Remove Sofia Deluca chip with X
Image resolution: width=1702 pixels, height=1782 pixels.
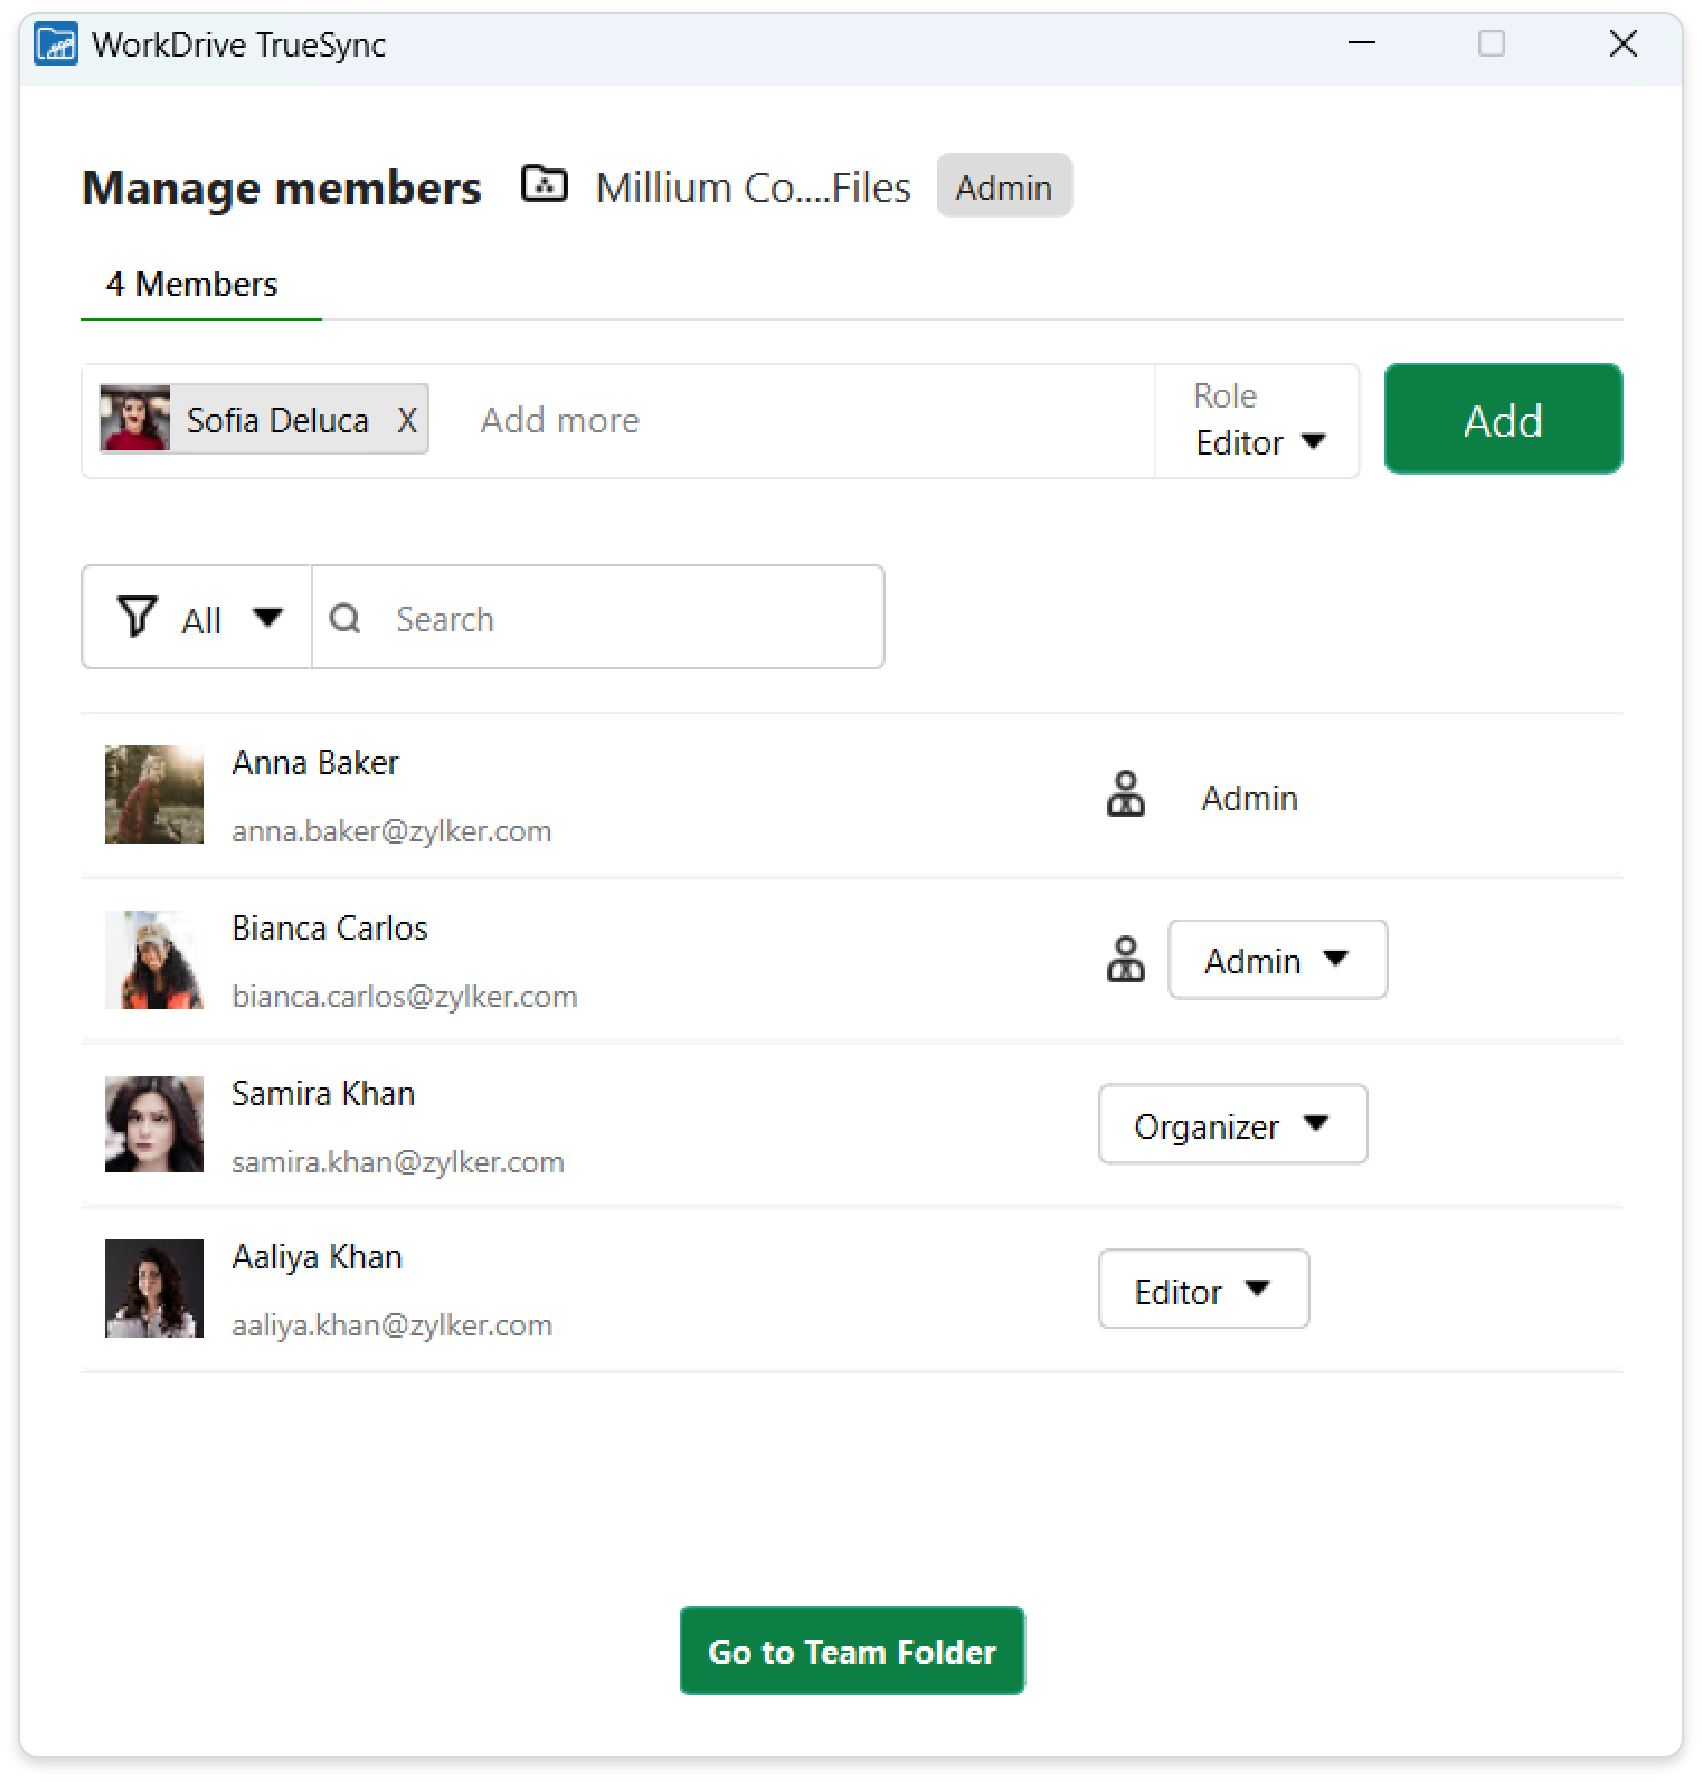(406, 420)
